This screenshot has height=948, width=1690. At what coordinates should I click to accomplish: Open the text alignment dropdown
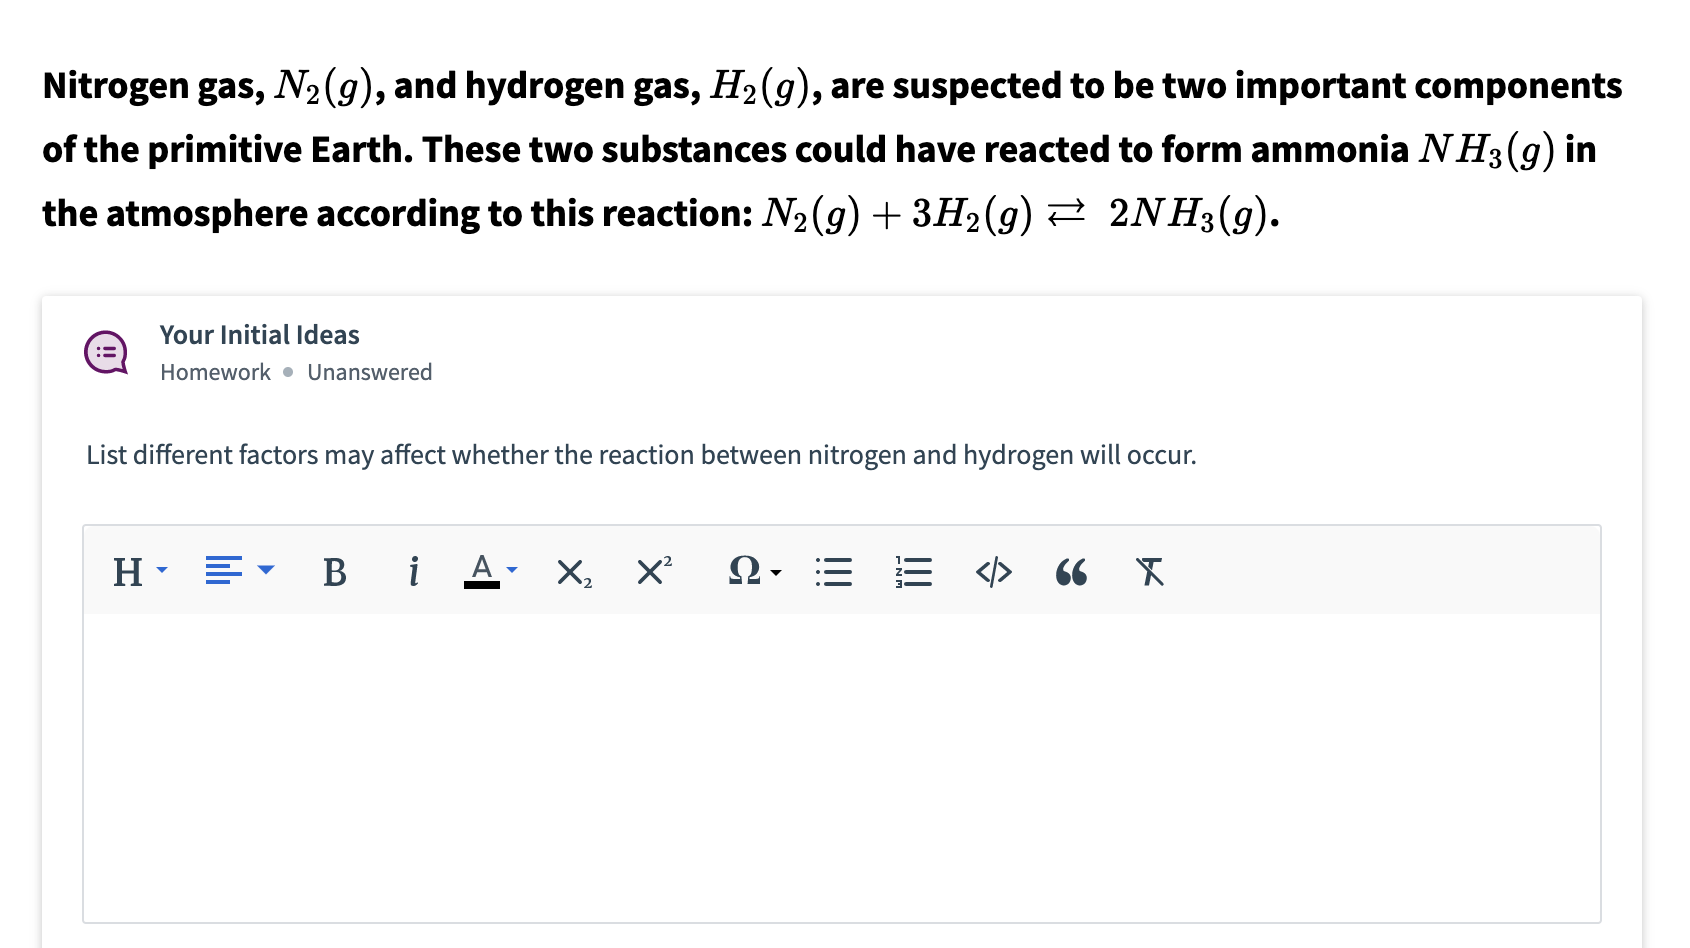coord(239,571)
